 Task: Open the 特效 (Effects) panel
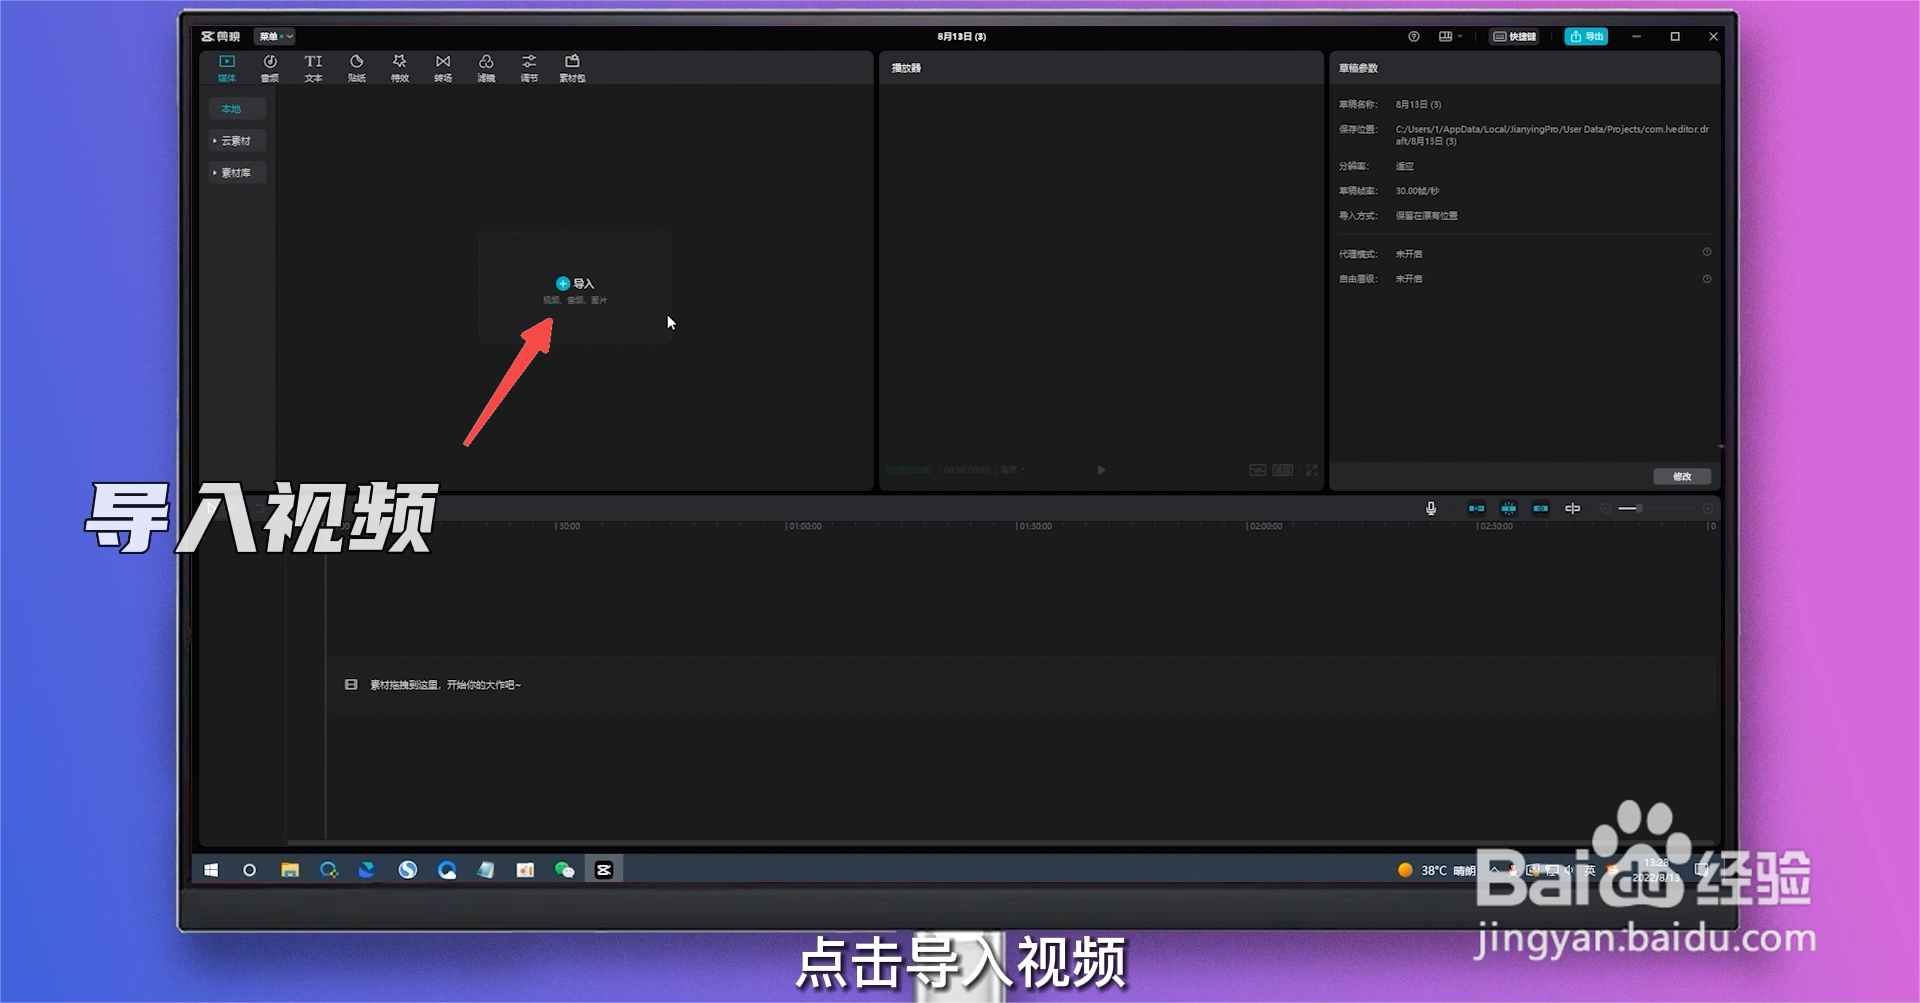[x=399, y=67]
